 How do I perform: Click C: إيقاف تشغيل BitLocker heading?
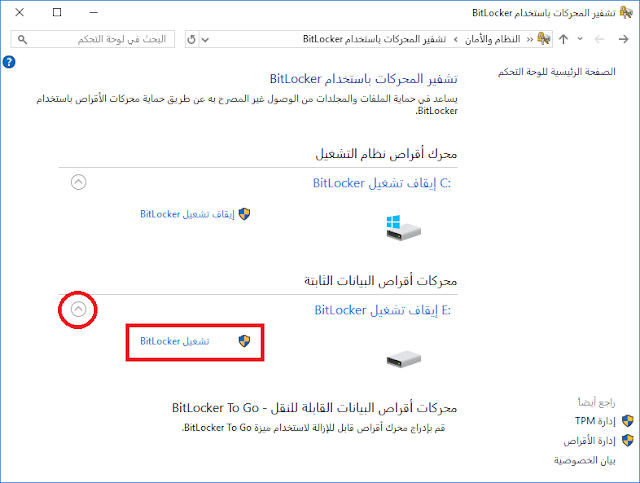click(382, 183)
